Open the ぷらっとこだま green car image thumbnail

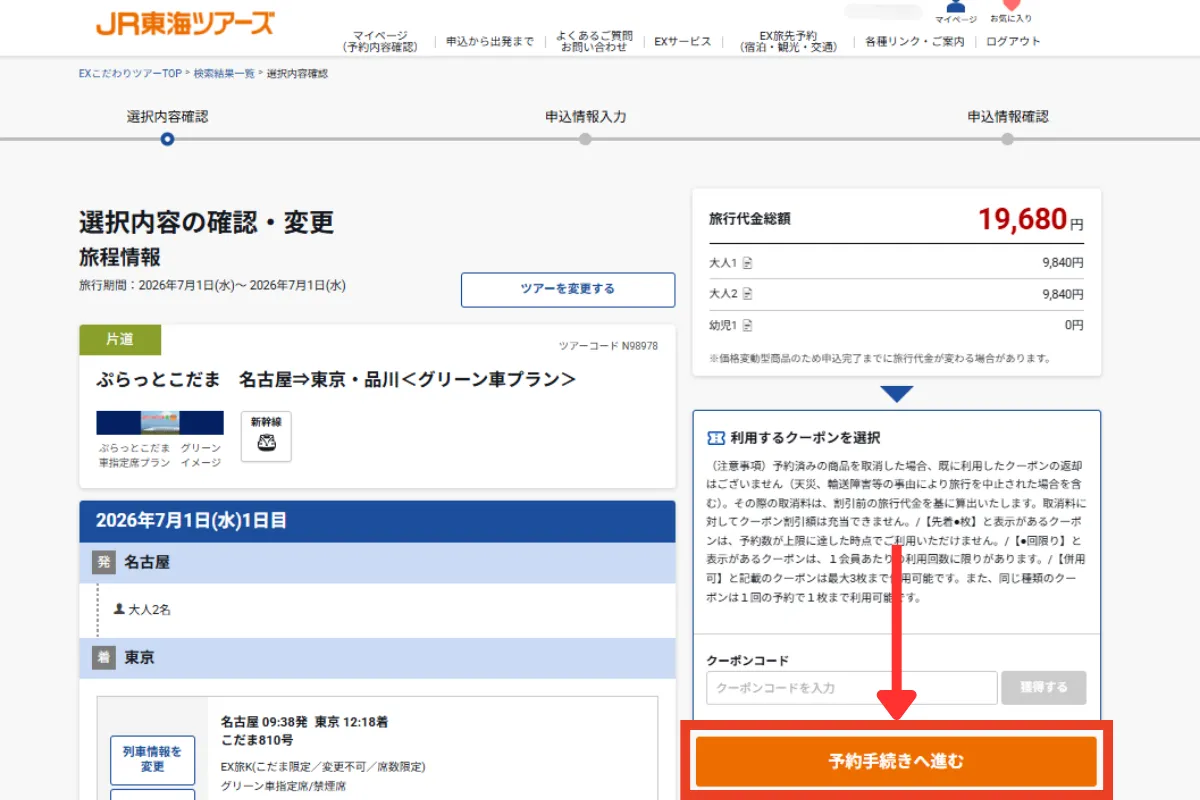[x=160, y=422]
